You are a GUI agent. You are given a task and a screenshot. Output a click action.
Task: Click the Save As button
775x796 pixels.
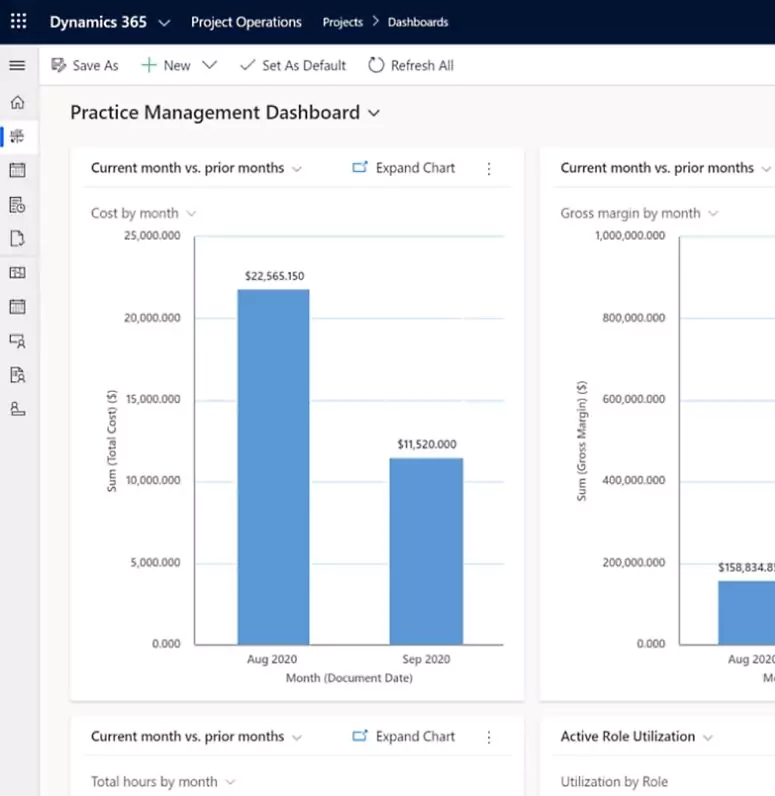(85, 65)
